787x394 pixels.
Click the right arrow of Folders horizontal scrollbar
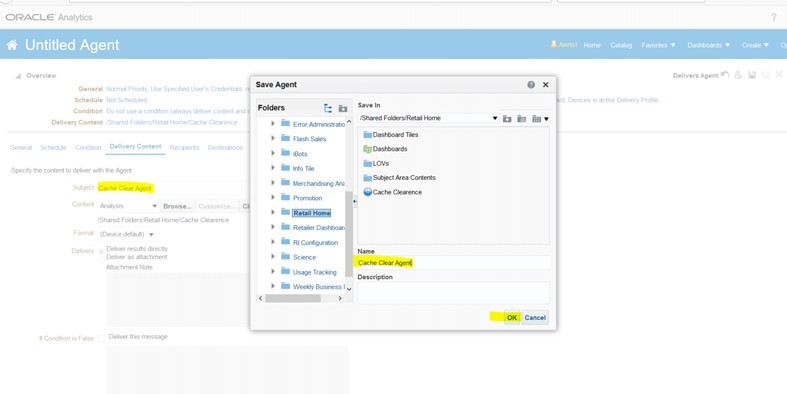click(340, 298)
